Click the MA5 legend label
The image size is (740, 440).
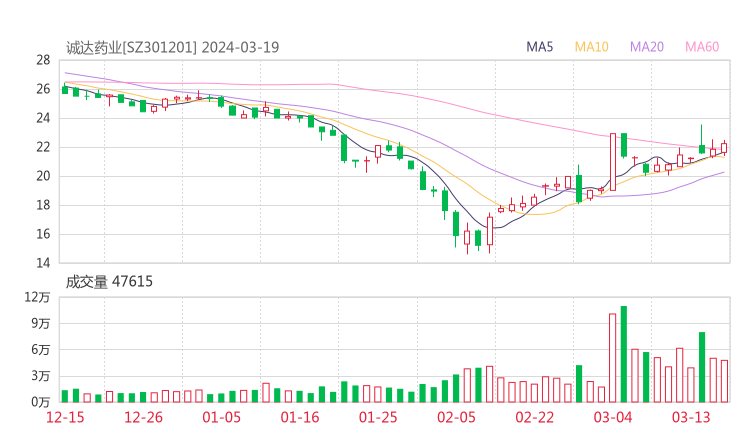(539, 47)
